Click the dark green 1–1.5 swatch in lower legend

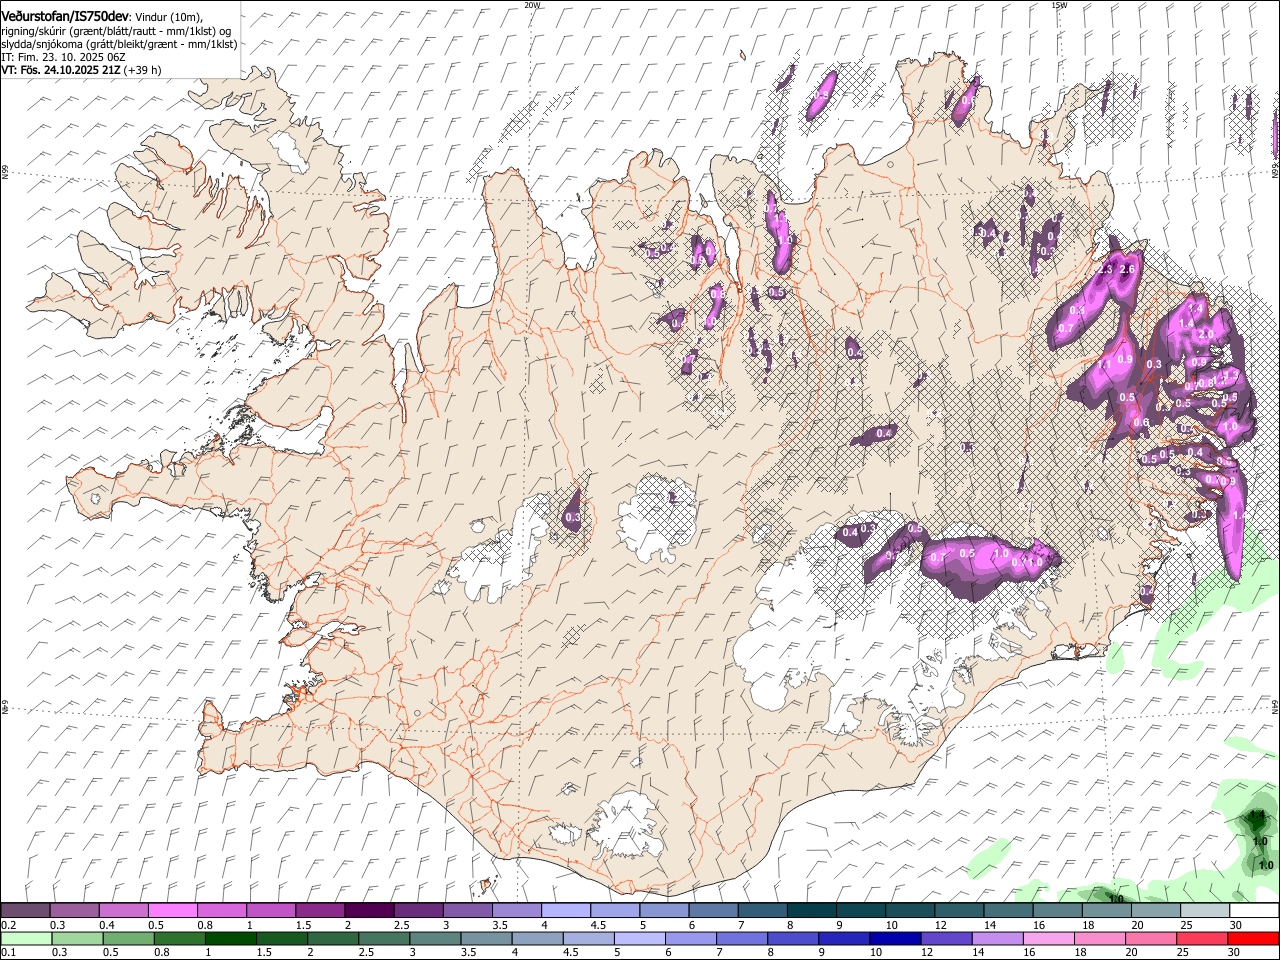coord(230,939)
